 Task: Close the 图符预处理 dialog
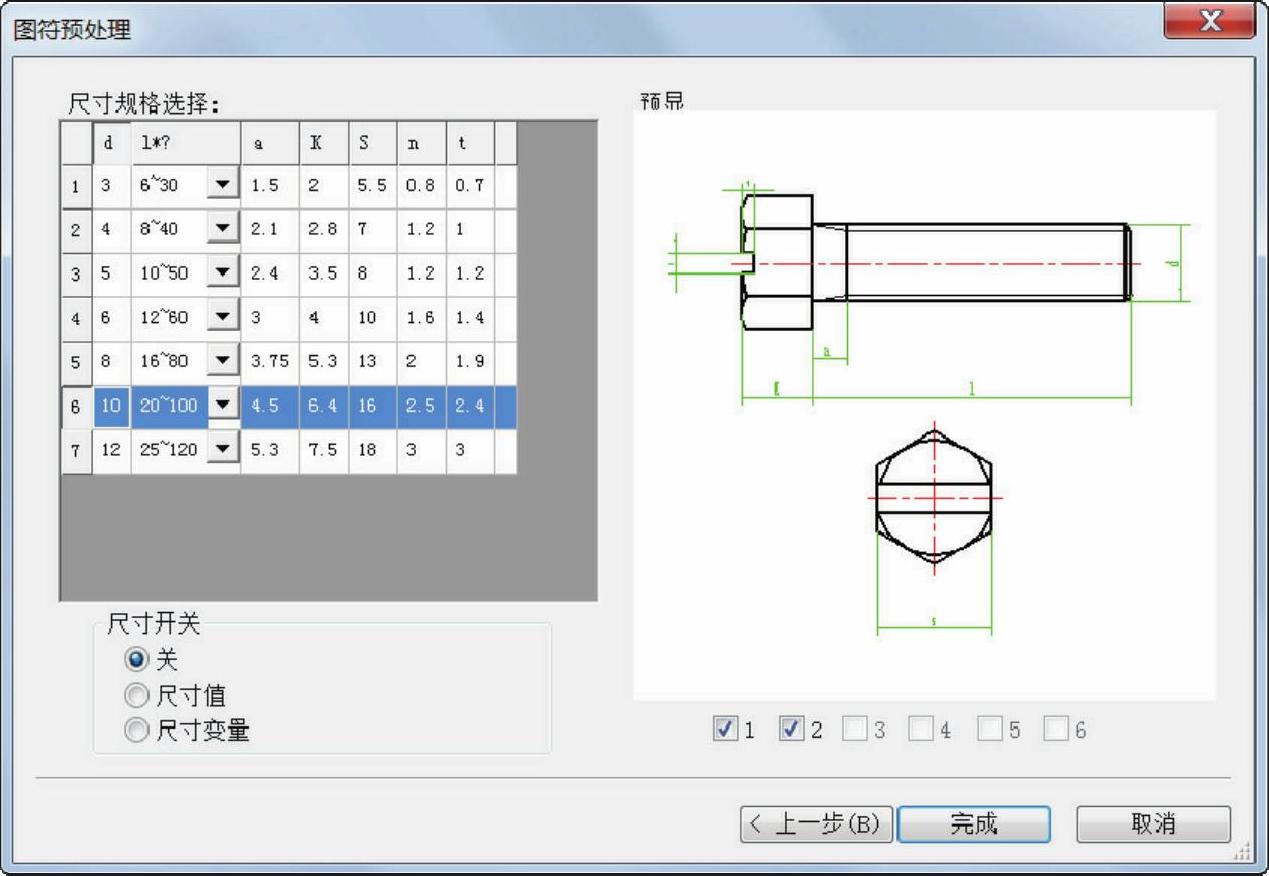click(1210, 21)
